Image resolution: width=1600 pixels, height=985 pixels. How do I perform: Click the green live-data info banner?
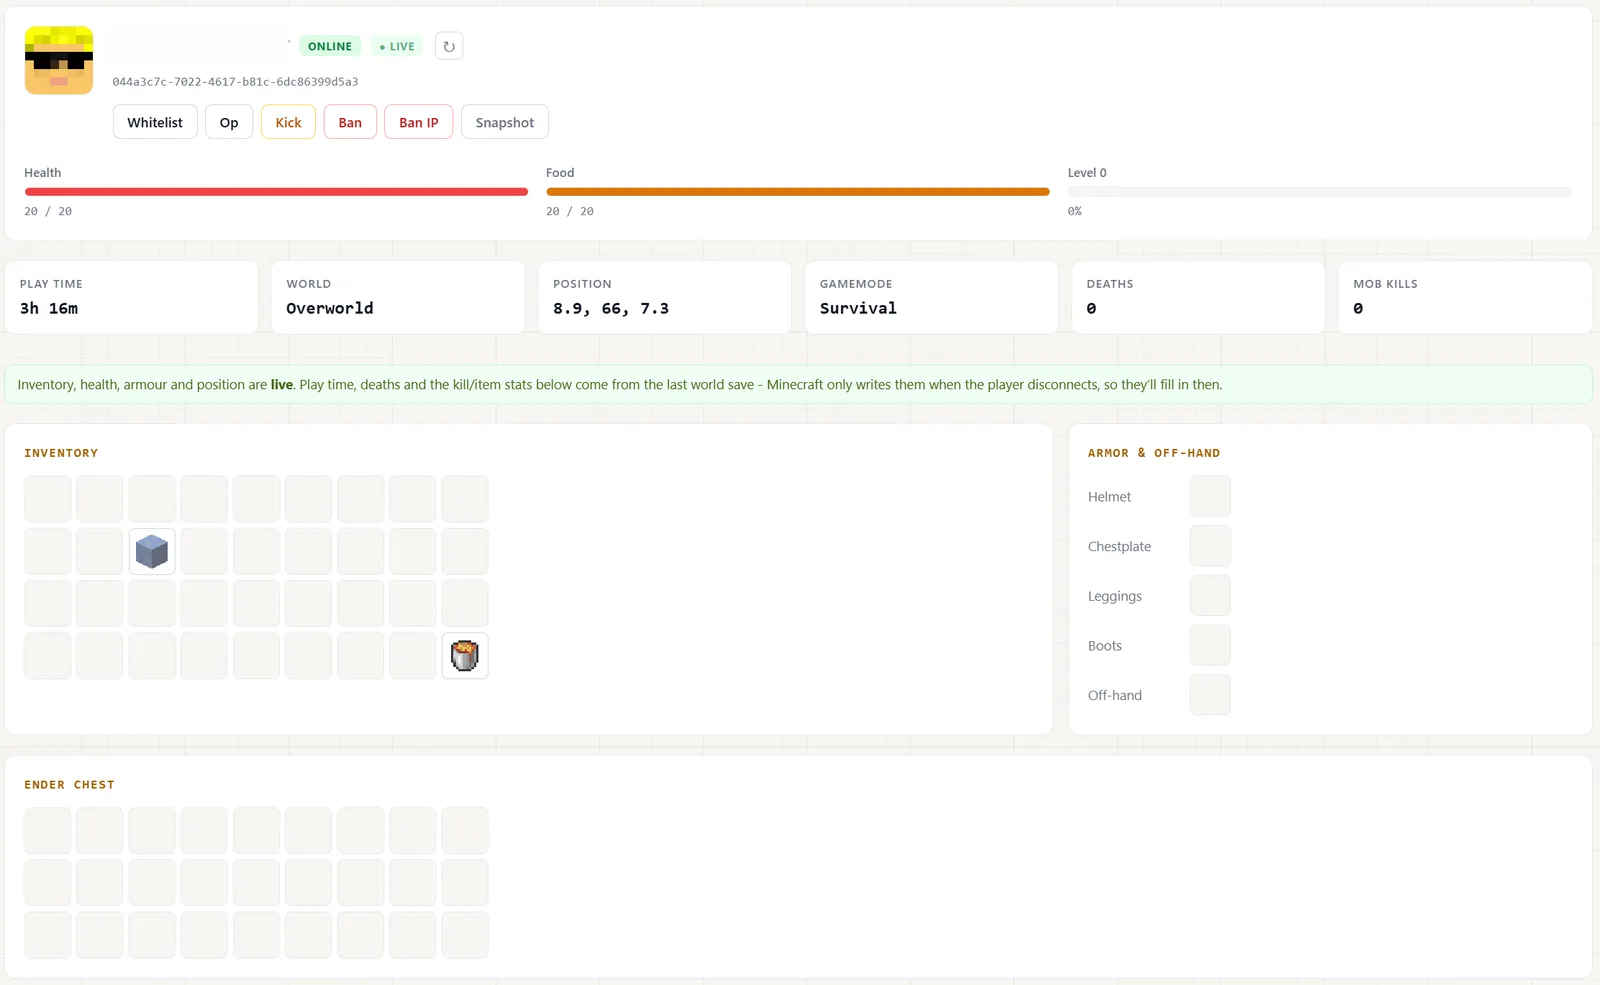coord(798,385)
